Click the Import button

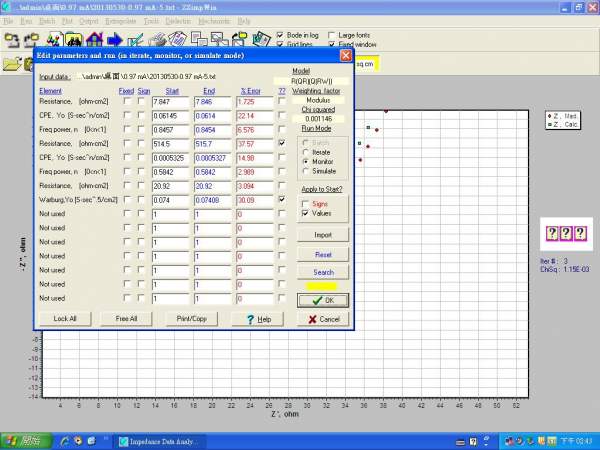[323, 234]
